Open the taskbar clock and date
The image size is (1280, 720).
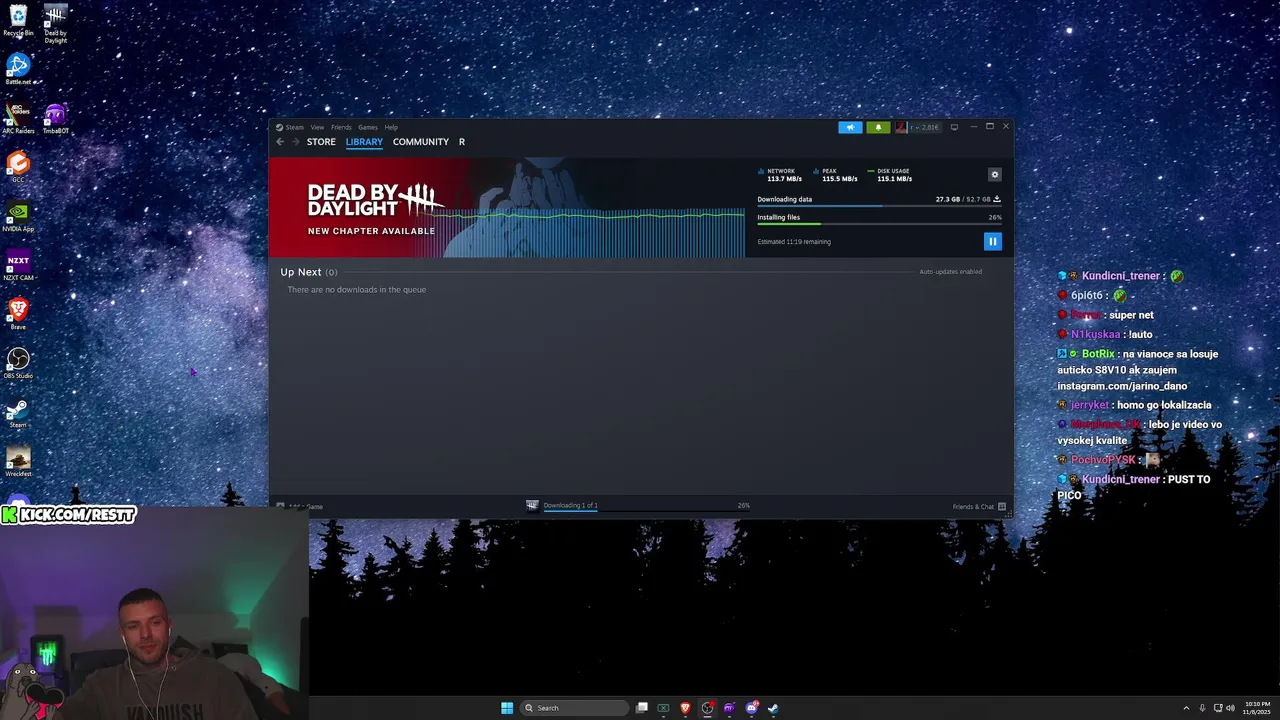pyautogui.click(x=1257, y=708)
